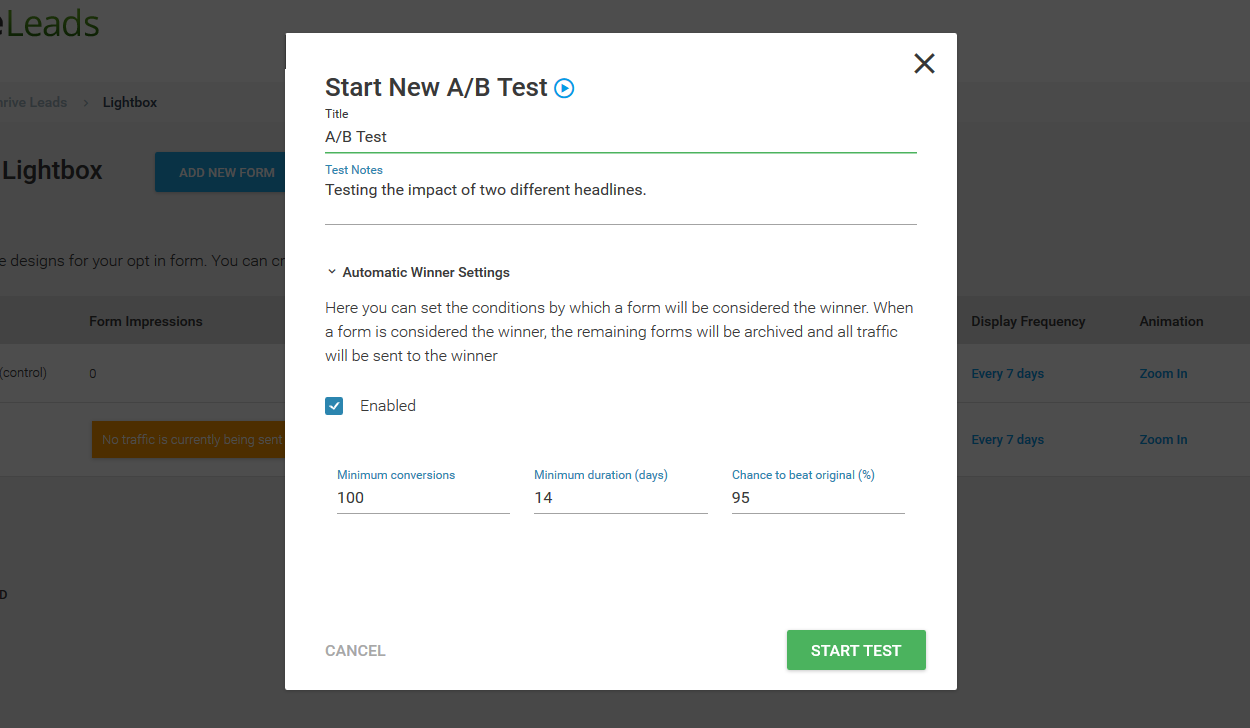Open Zoom In animation in second row

1163,440
